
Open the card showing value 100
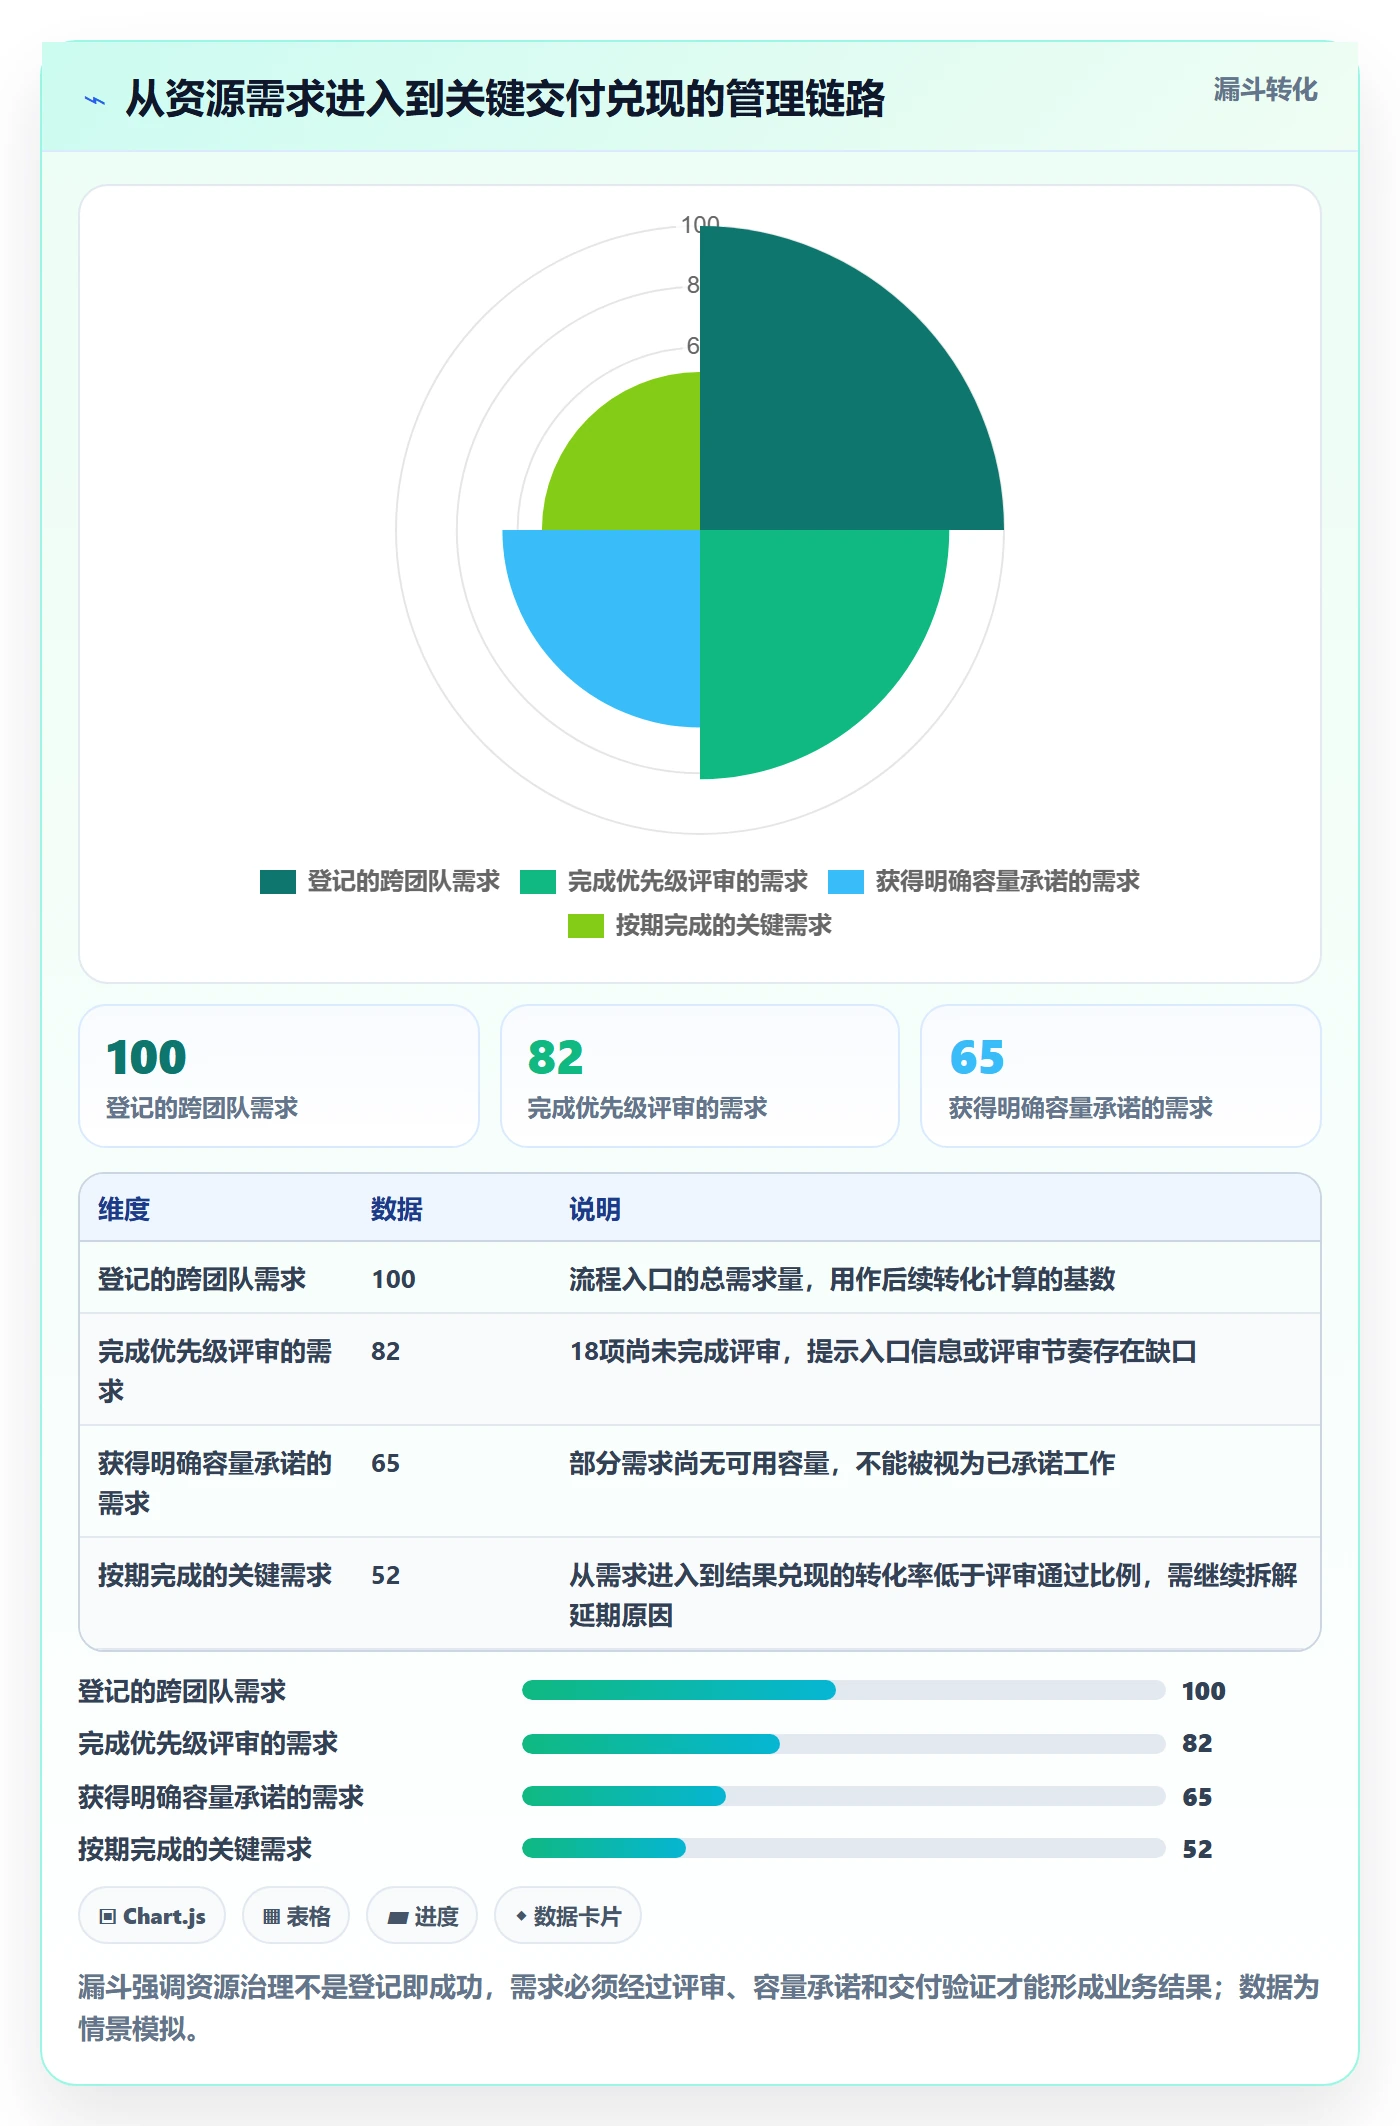279,1076
